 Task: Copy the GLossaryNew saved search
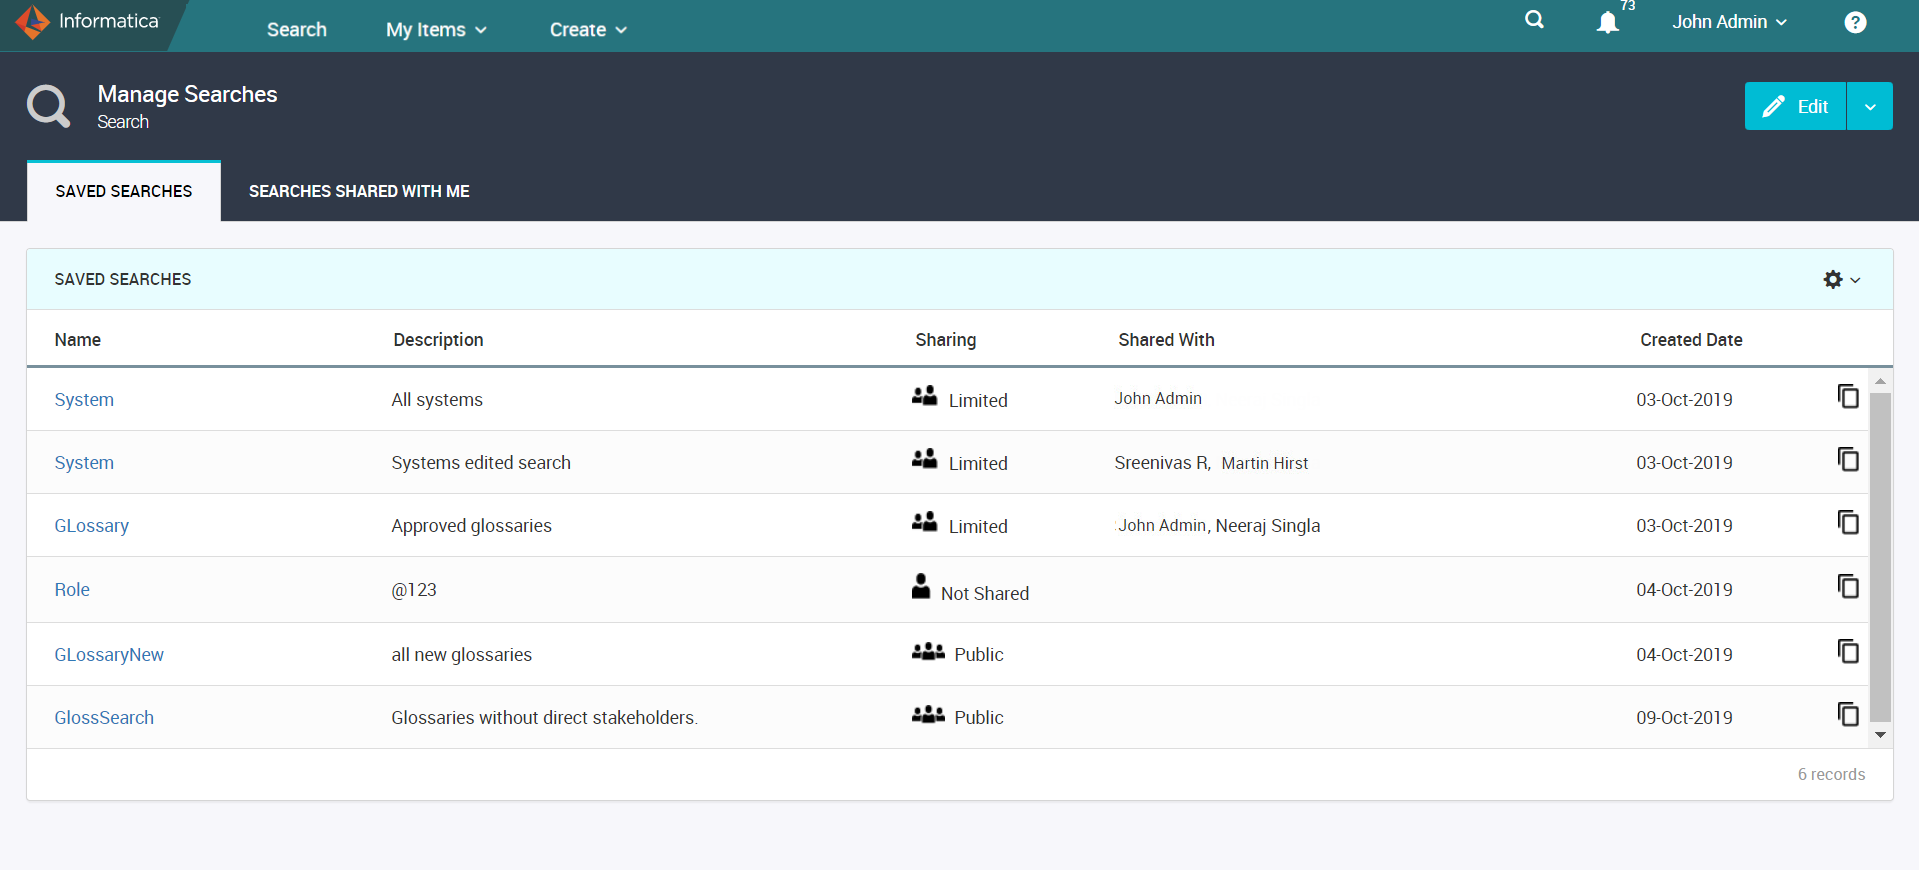[x=1848, y=651]
